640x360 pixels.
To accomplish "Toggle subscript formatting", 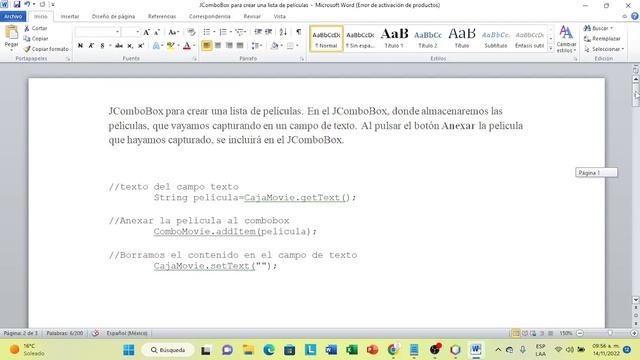I will (x=130, y=46).
